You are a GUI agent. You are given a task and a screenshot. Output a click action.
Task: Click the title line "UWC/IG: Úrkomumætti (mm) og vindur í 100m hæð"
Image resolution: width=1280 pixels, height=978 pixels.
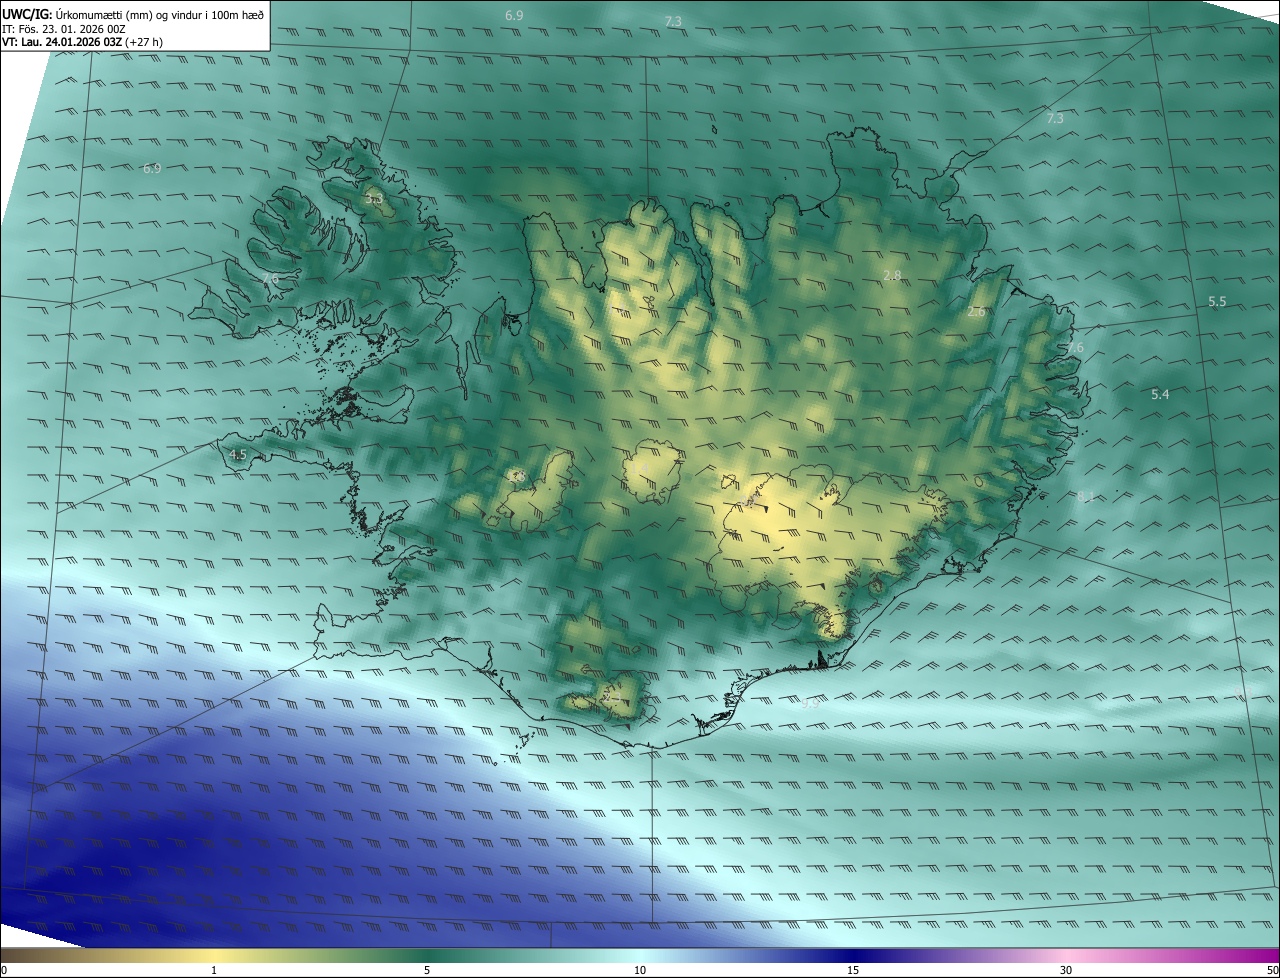click(134, 14)
